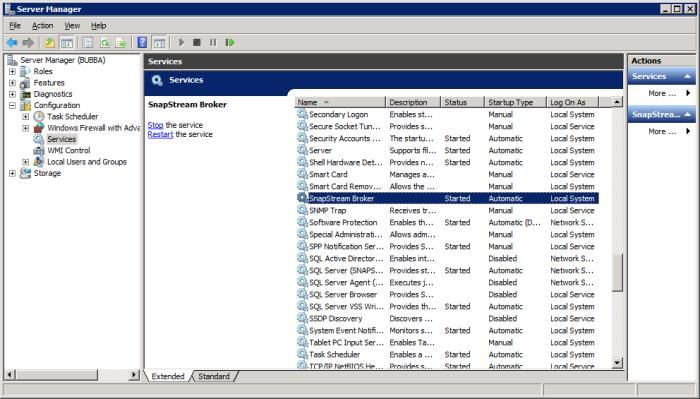Open the View menu

coord(72,26)
